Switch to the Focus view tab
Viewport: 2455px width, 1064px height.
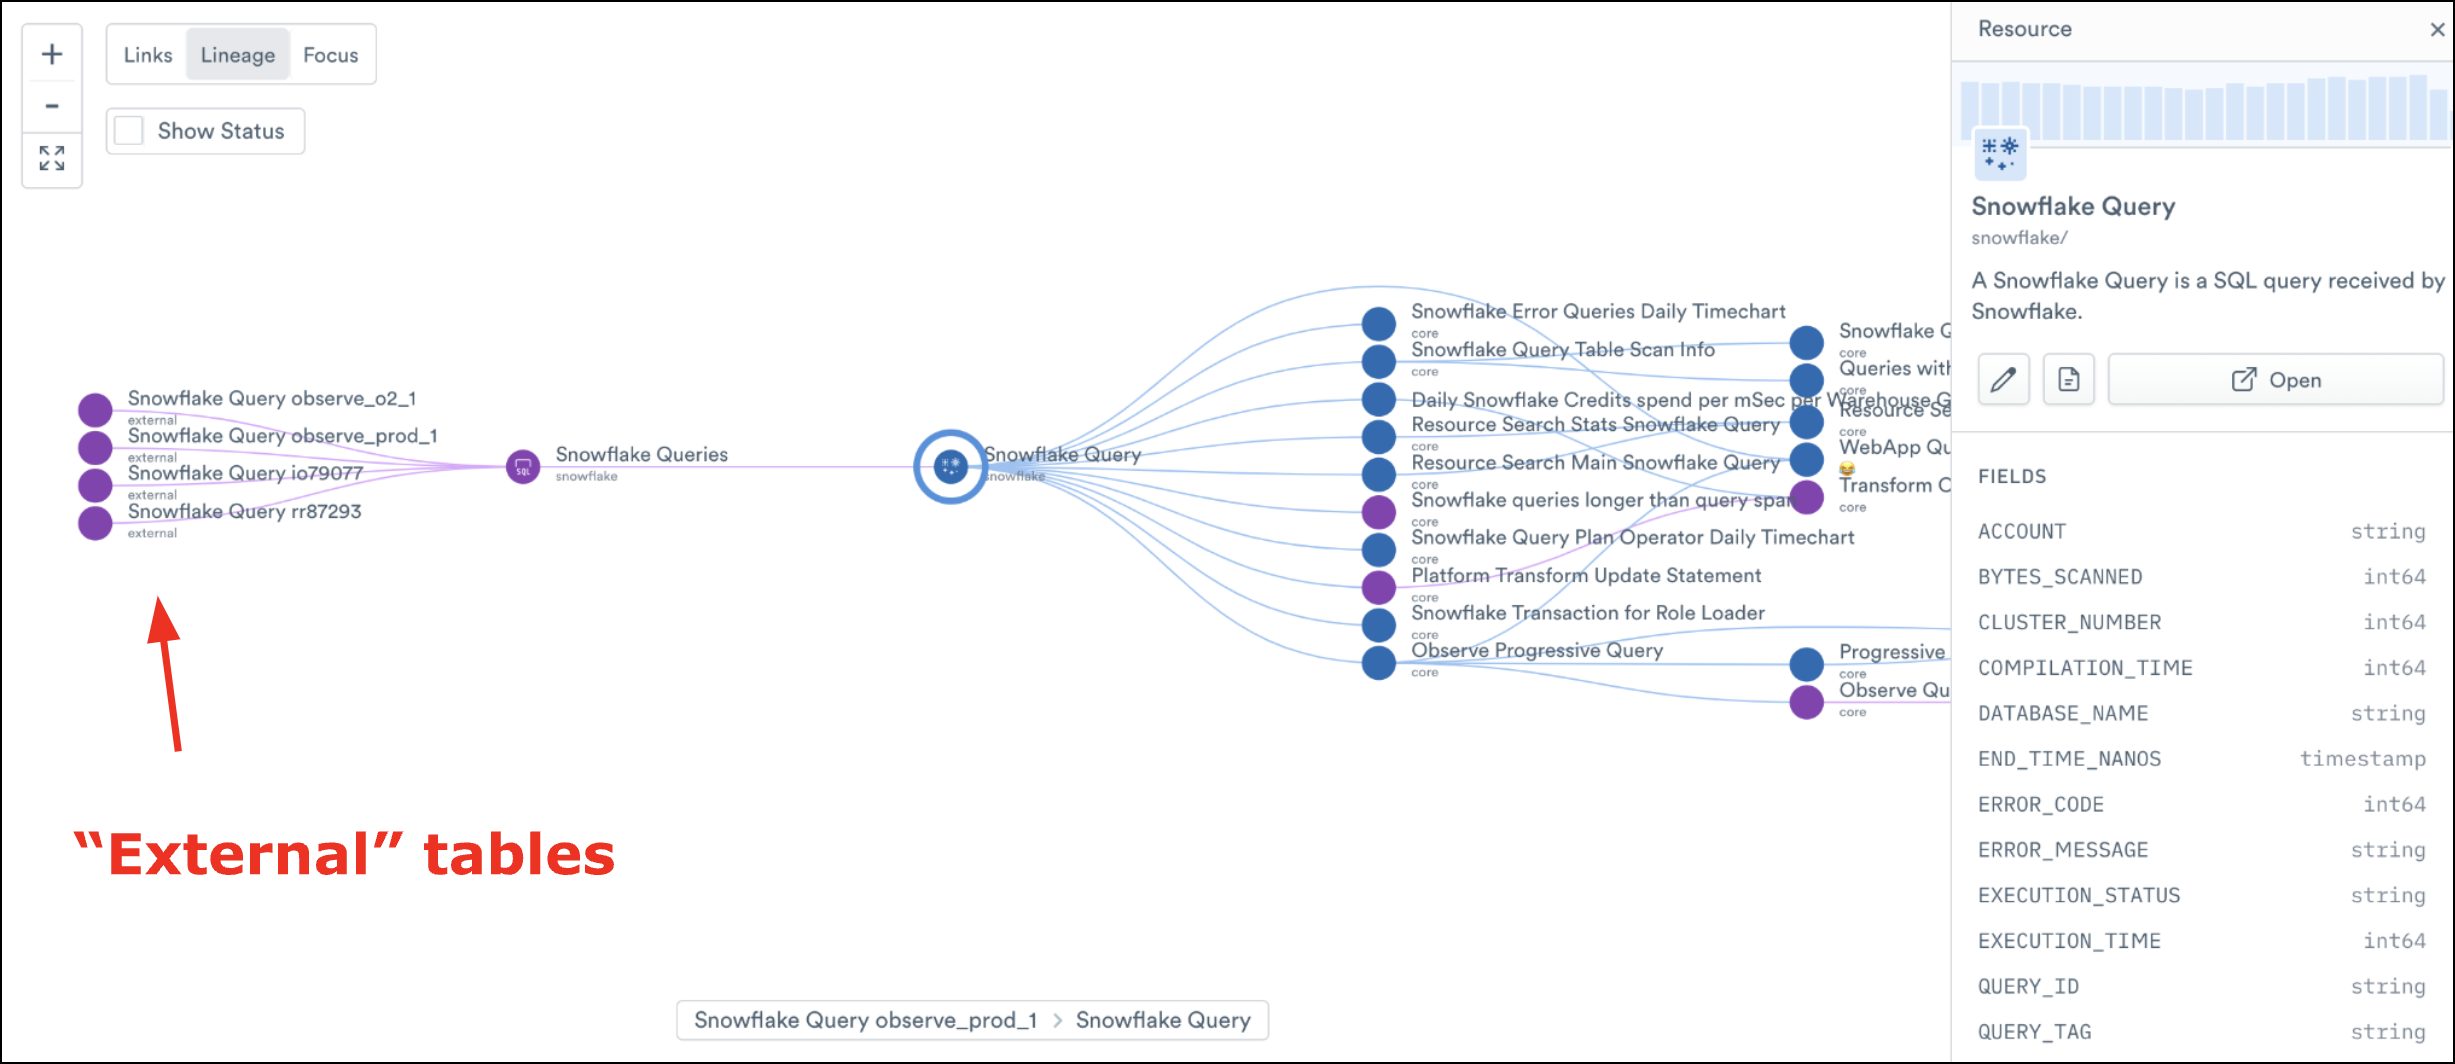(x=331, y=55)
